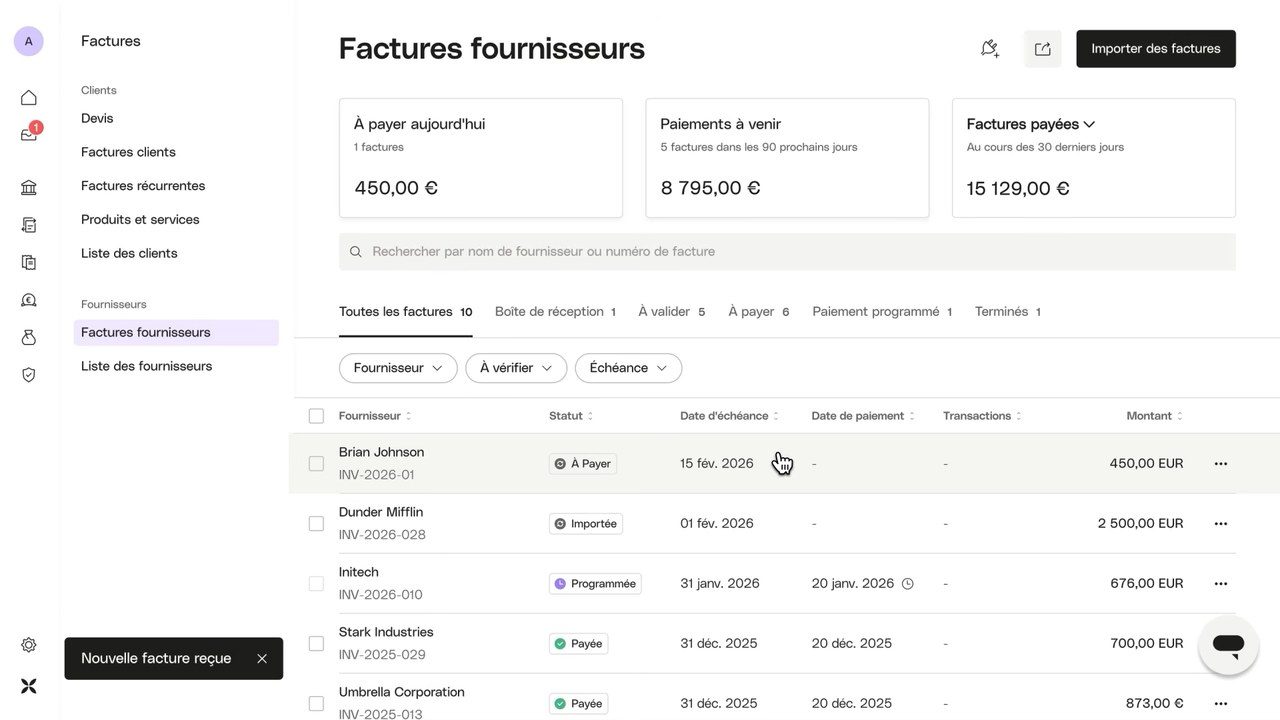Screen dimensions: 1280x720
Task: Check the Brian Johnson row checkbox
Action: (x=316, y=464)
